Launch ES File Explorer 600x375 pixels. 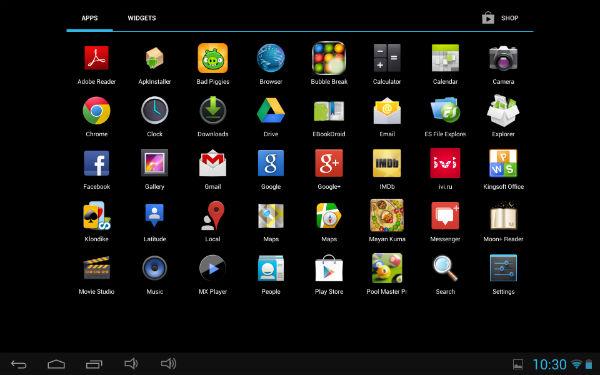(x=445, y=111)
